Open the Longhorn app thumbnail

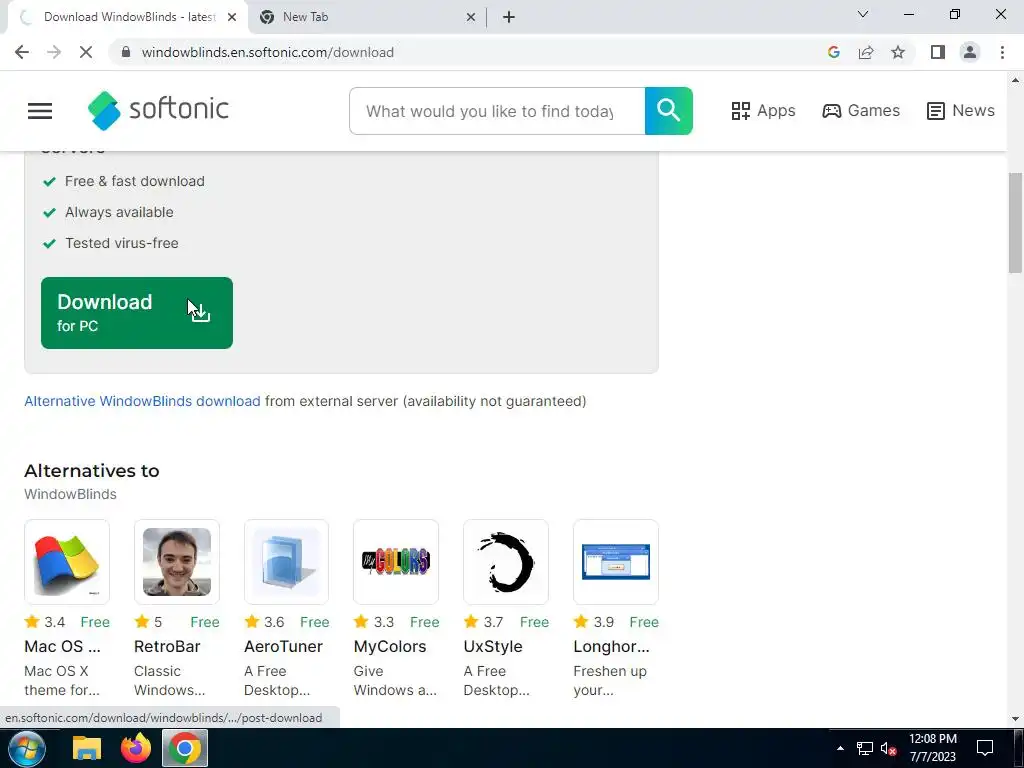pyautogui.click(x=616, y=562)
